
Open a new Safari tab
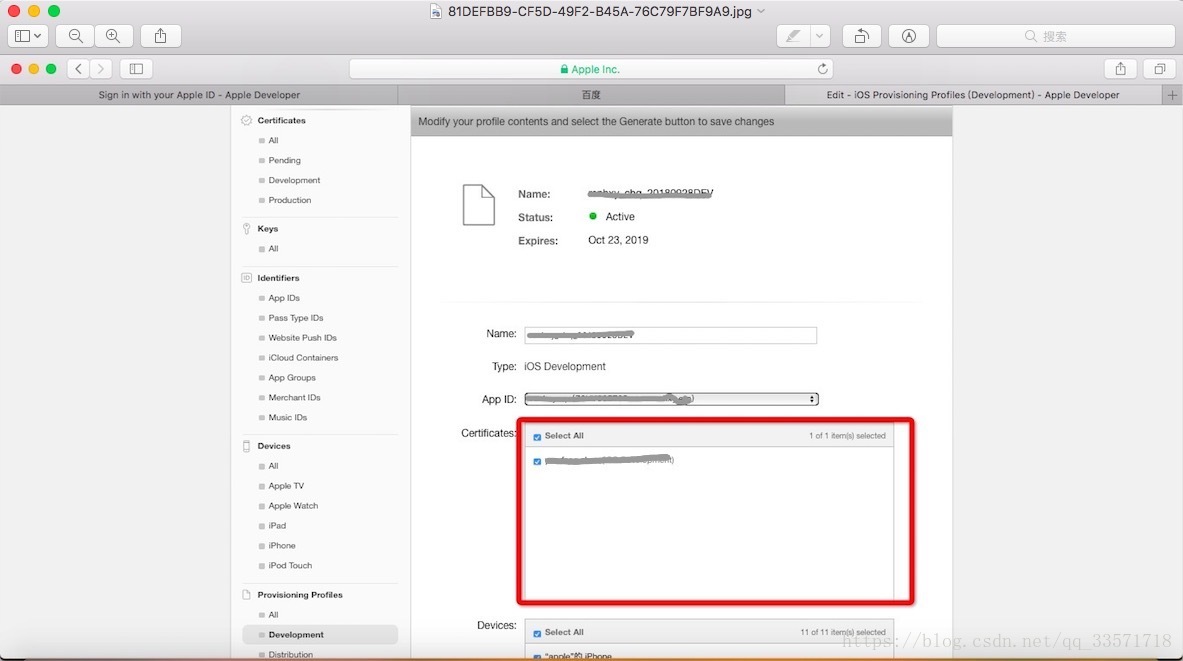point(1172,95)
